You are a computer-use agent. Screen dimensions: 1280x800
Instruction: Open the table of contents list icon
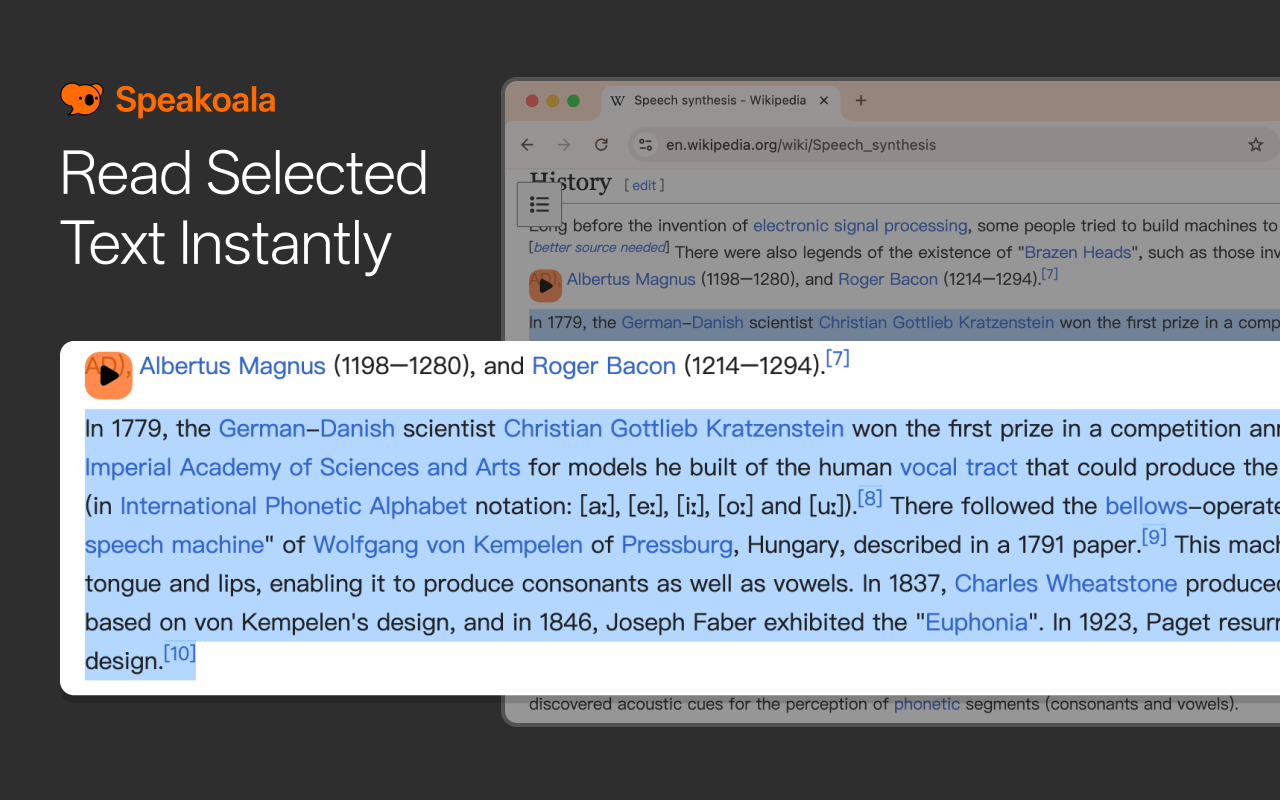540,203
